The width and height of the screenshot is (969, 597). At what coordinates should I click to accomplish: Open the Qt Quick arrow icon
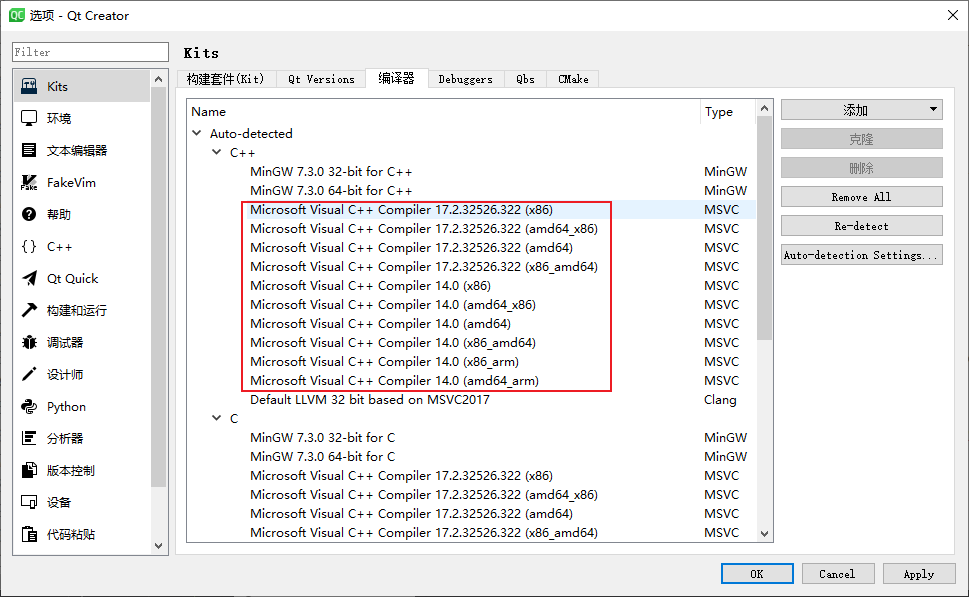(x=29, y=279)
